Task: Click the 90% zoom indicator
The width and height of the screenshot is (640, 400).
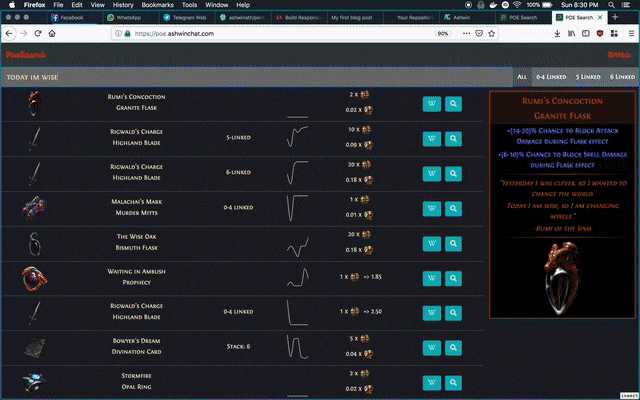Action: pyautogui.click(x=443, y=33)
